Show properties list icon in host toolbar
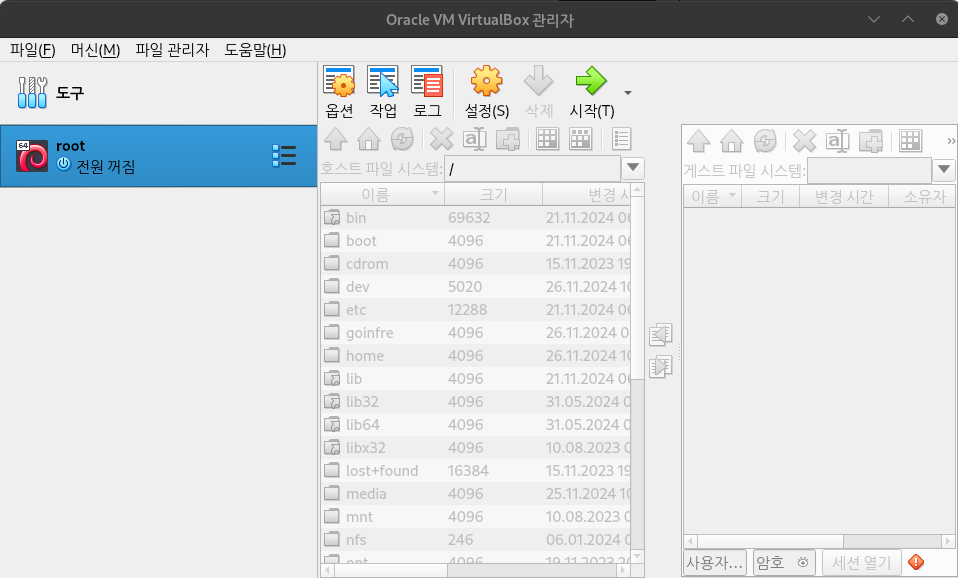Screen dimensions: 958x578 pyautogui.click(x=621, y=139)
